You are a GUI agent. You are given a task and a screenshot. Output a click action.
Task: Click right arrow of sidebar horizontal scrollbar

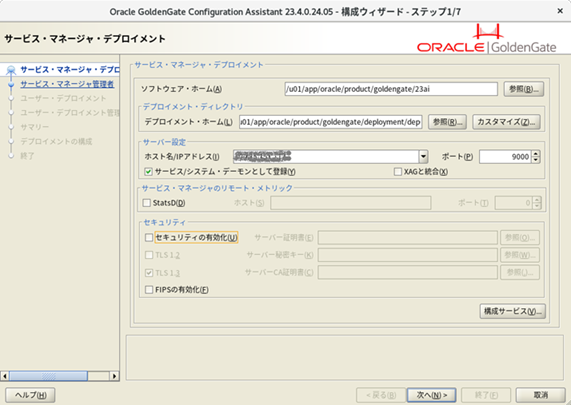click(x=114, y=376)
